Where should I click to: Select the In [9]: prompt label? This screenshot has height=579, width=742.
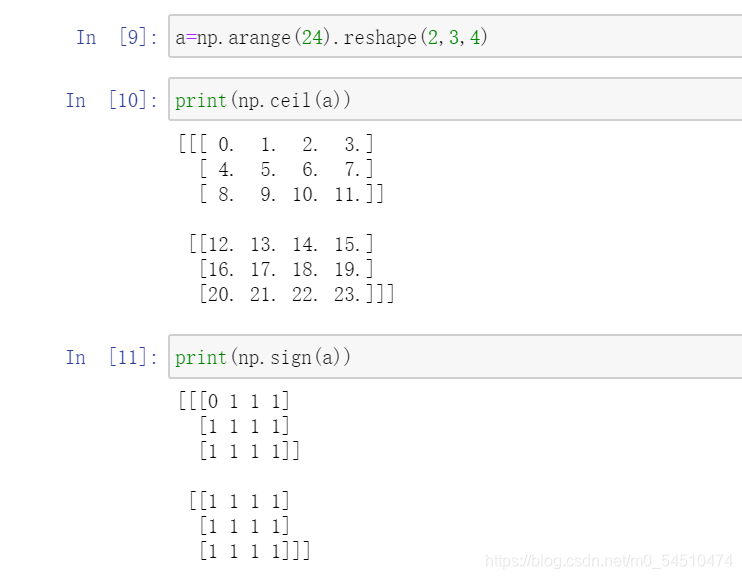[117, 37]
